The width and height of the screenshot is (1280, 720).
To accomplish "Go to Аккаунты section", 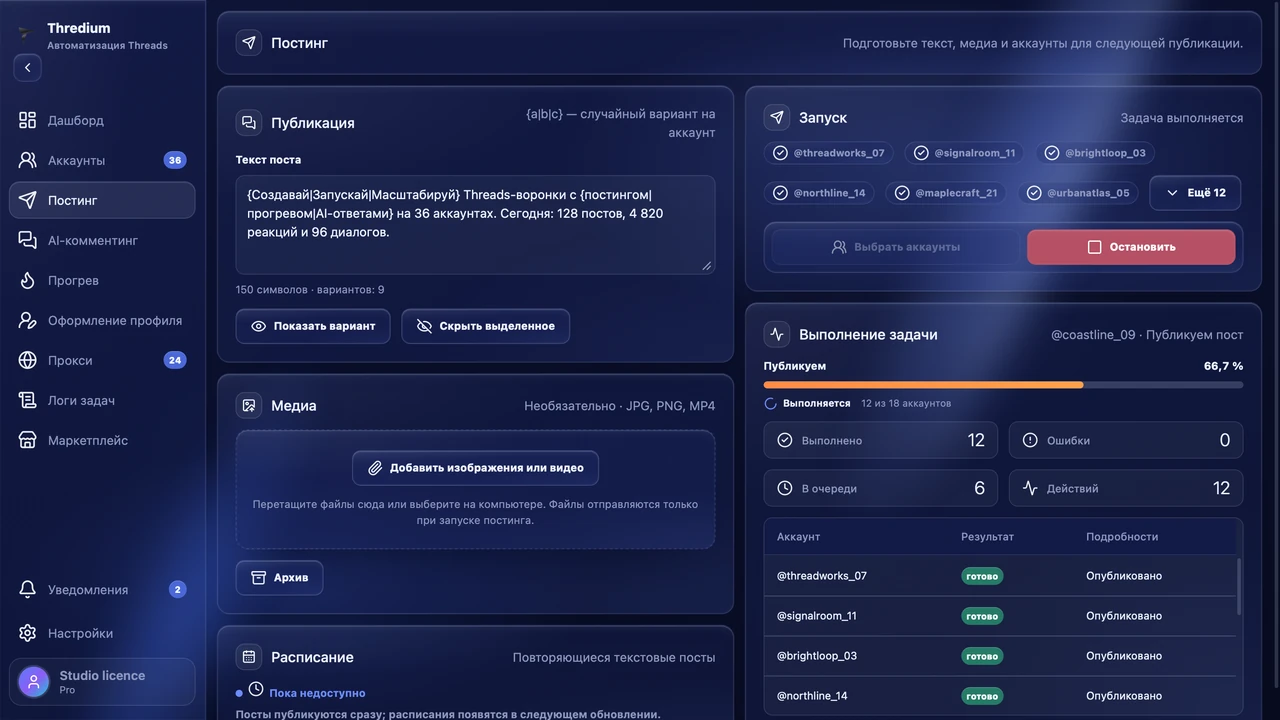I will click(102, 160).
